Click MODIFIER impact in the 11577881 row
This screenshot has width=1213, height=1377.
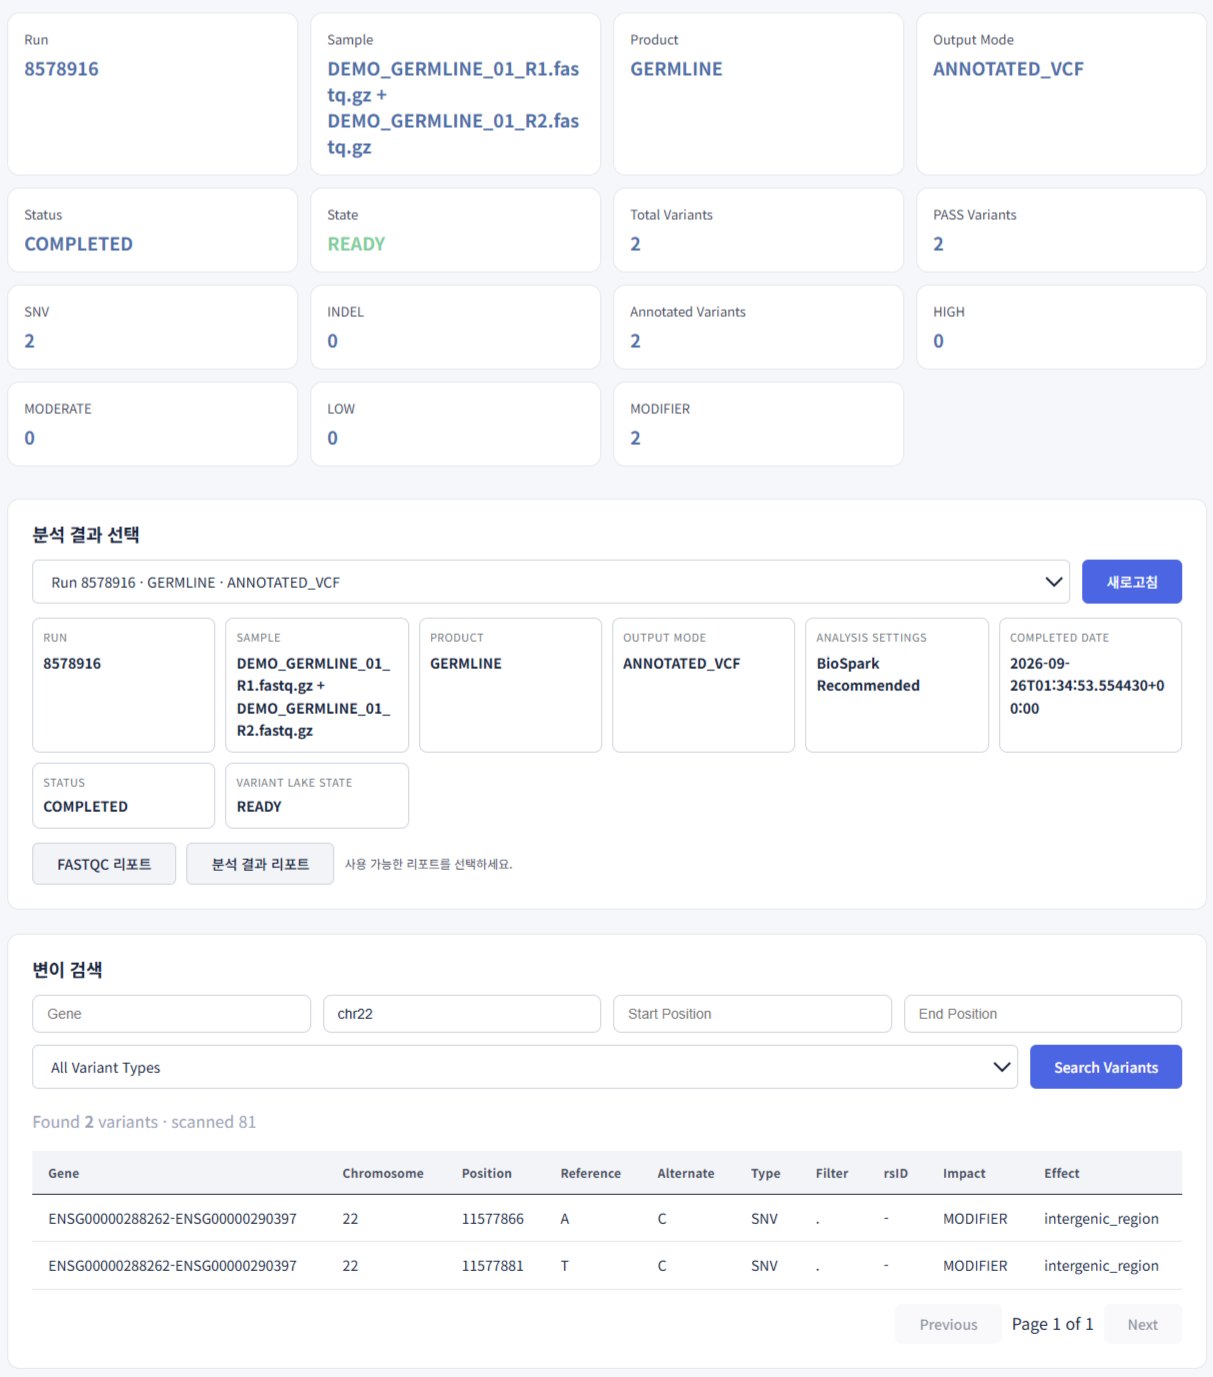click(x=975, y=1266)
